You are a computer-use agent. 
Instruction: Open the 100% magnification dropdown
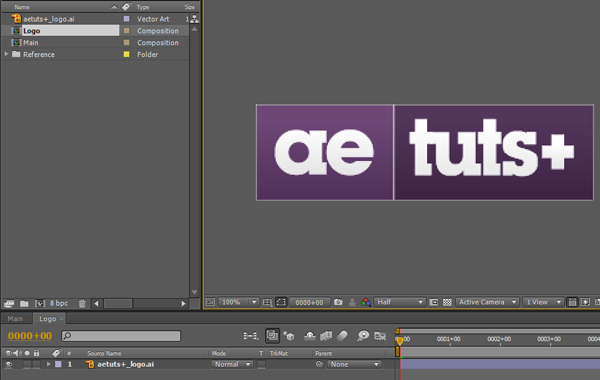tap(238, 302)
